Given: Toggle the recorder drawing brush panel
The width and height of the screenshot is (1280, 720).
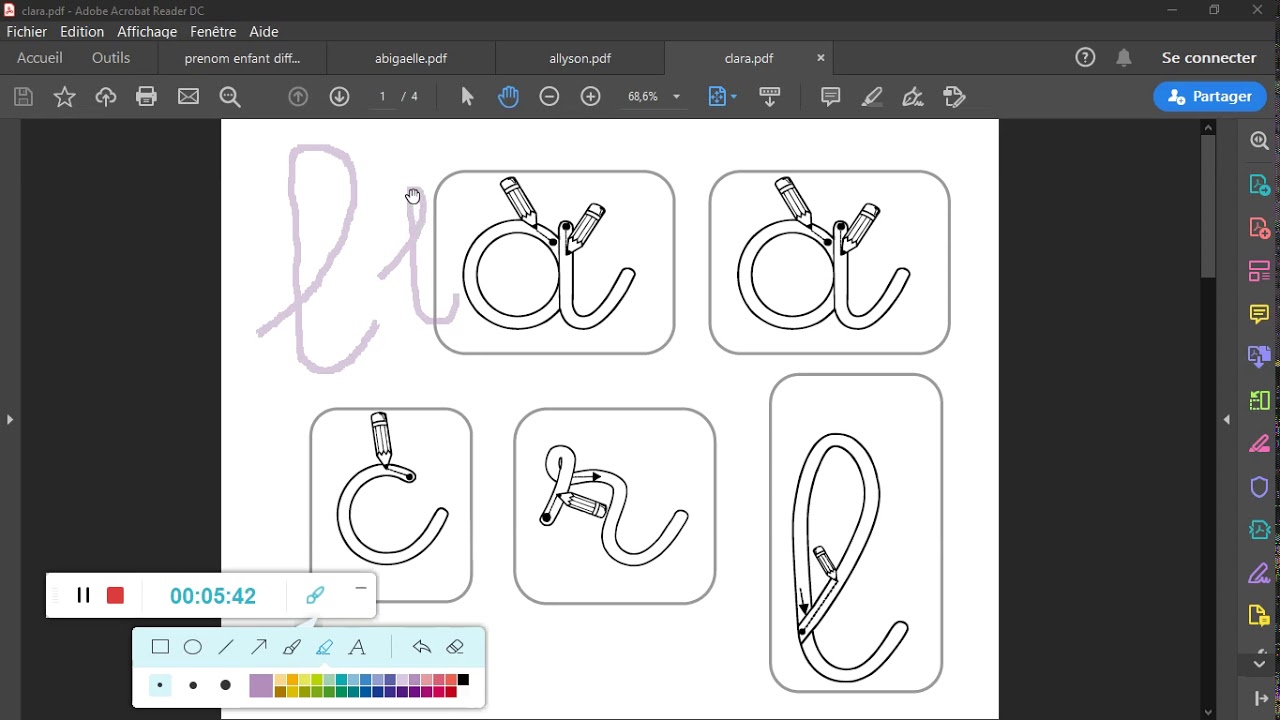Looking at the screenshot, I should coord(315,596).
